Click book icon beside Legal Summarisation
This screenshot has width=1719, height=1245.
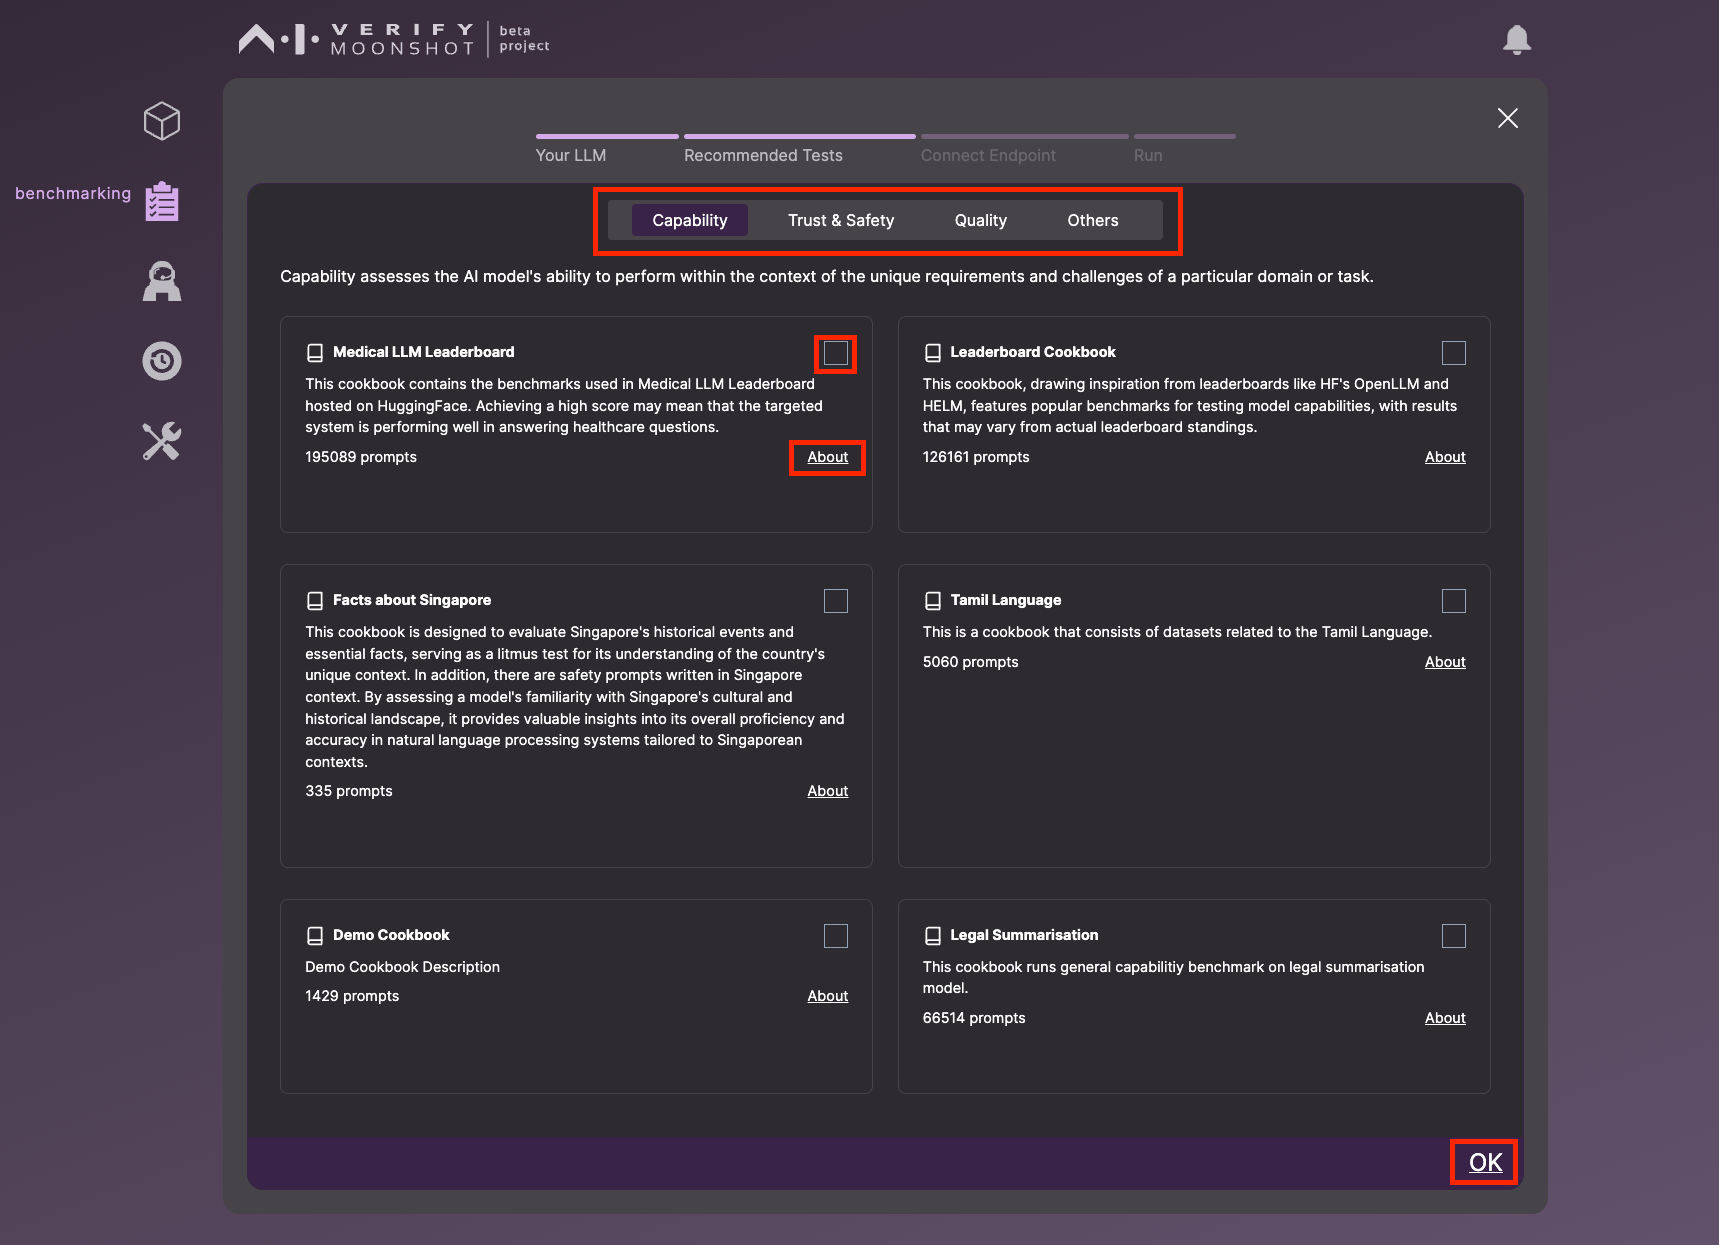point(933,936)
